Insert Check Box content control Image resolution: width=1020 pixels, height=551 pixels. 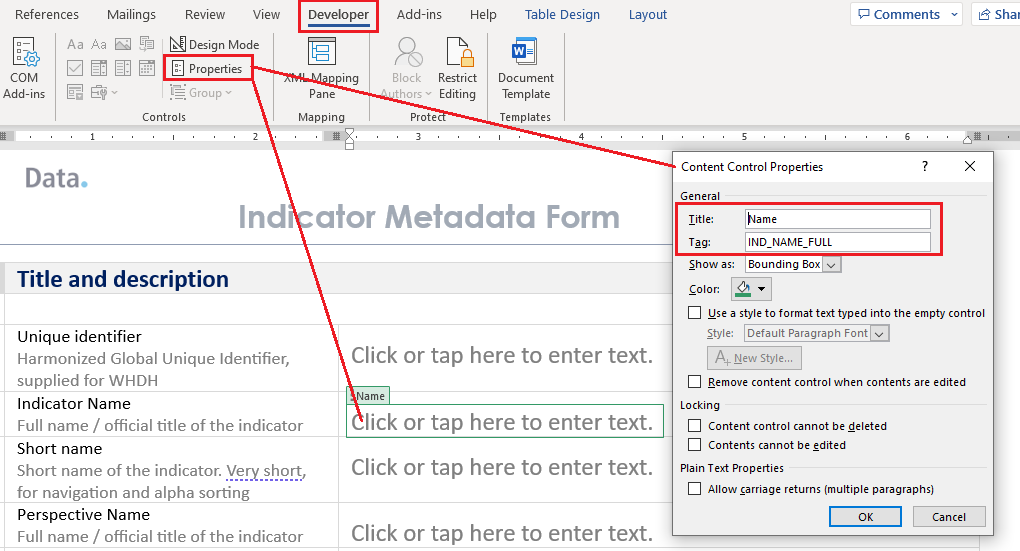click(x=75, y=68)
